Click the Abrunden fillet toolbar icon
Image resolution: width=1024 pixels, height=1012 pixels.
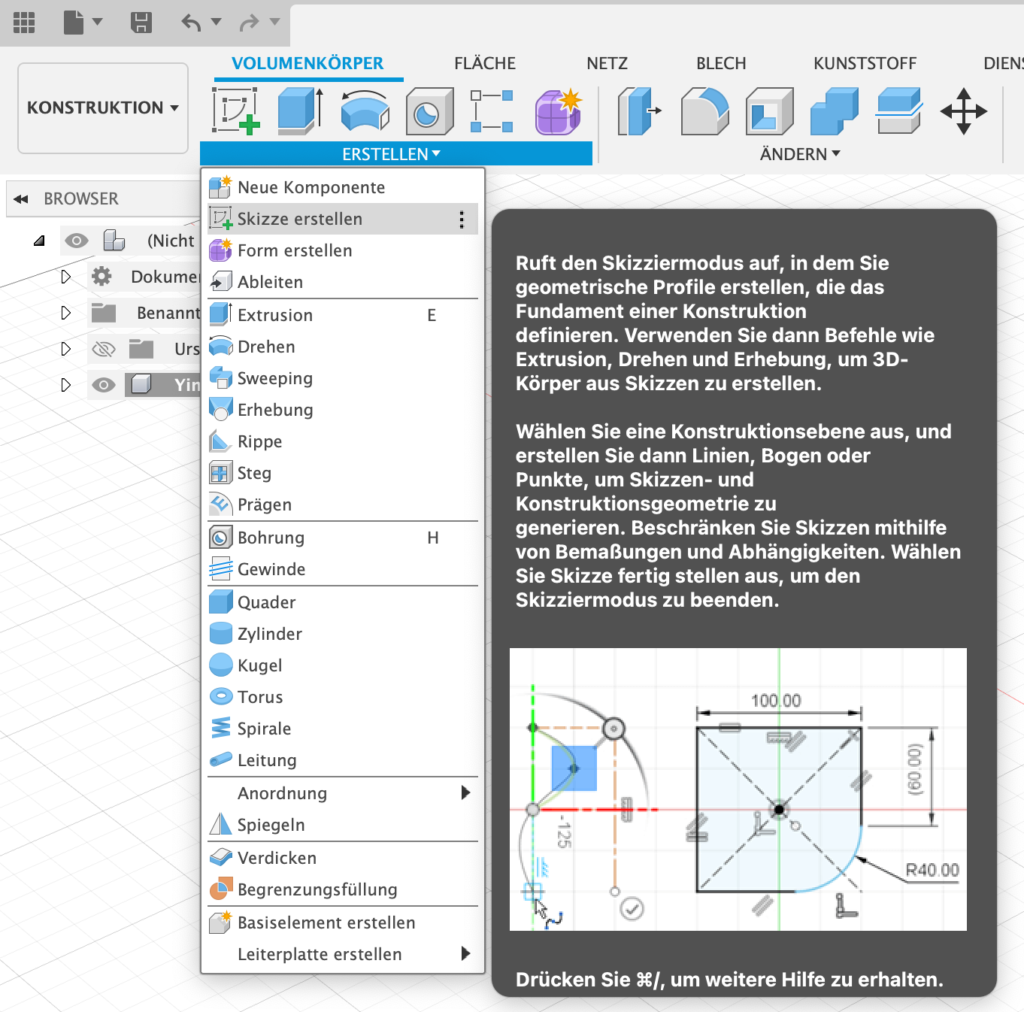pyautogui.click(x=704, y=111)
